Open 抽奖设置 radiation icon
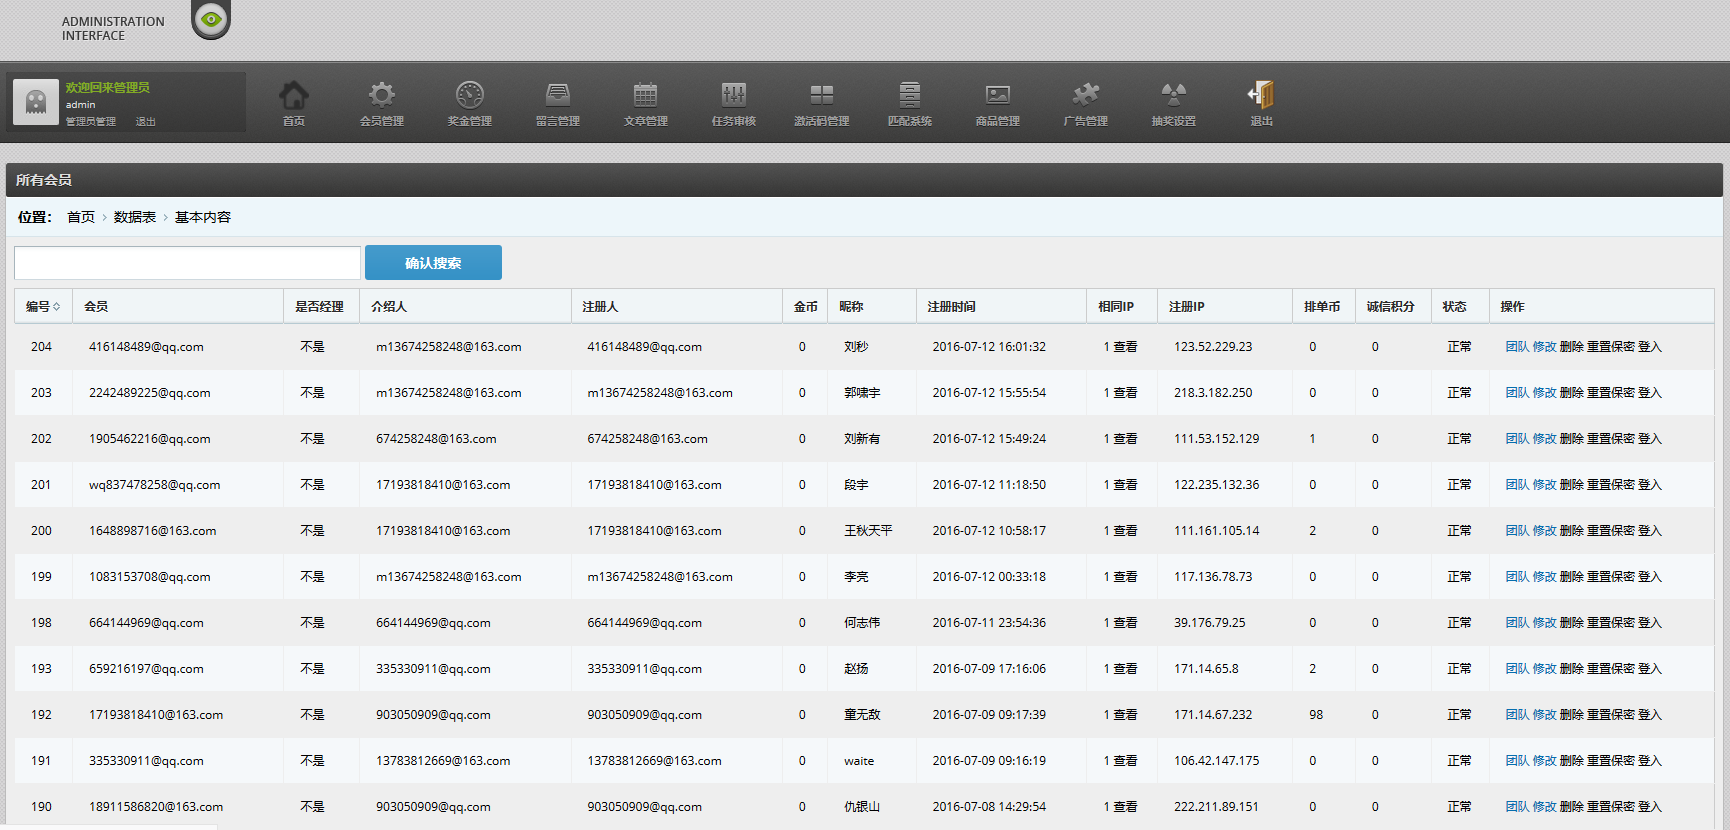The width and height of the screenshot is (1730, 830). click(x=1173, y=95)
